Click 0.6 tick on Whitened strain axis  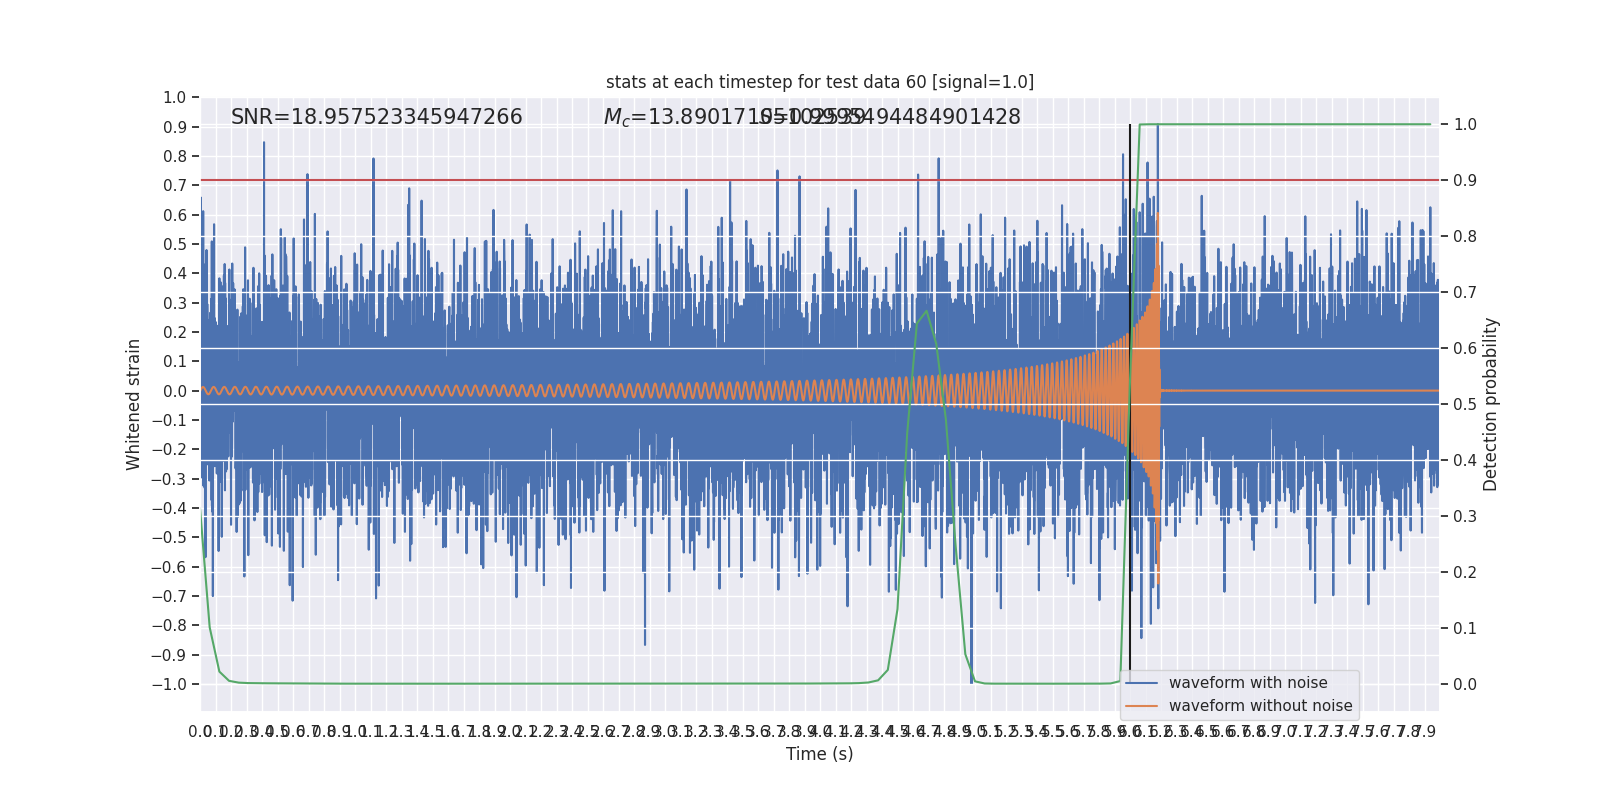tap(175, 215)
